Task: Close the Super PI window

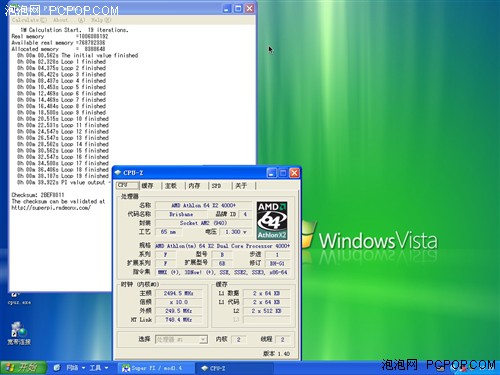Action: (x=249, y=8)
